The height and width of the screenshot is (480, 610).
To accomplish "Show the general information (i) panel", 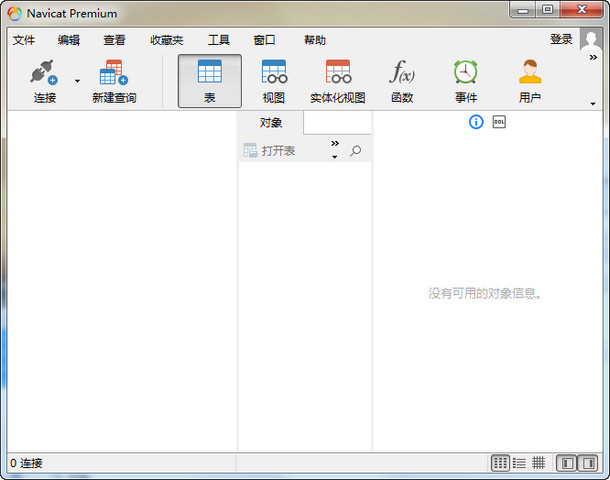I will click(x=476, y=122).
